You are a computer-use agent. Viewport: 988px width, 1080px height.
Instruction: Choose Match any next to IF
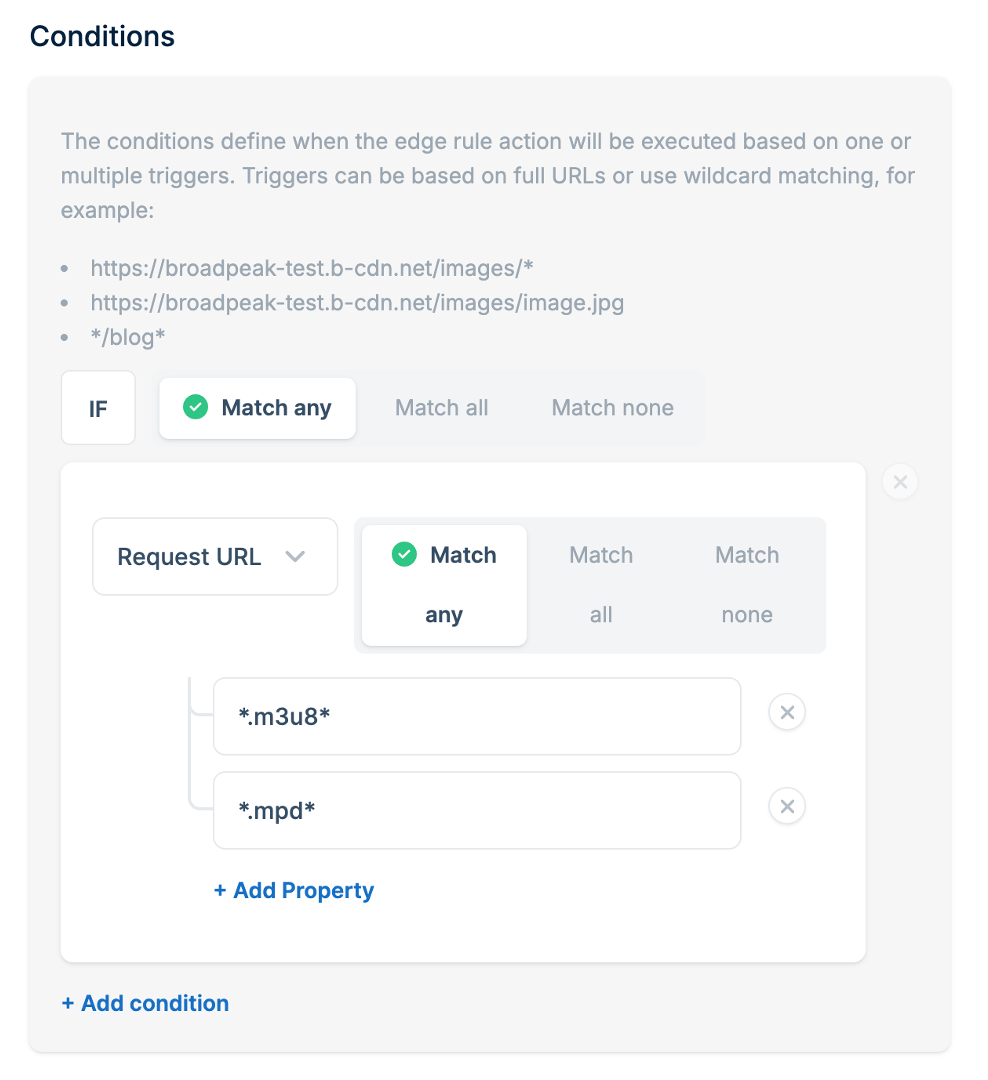(x=258, y=408)
